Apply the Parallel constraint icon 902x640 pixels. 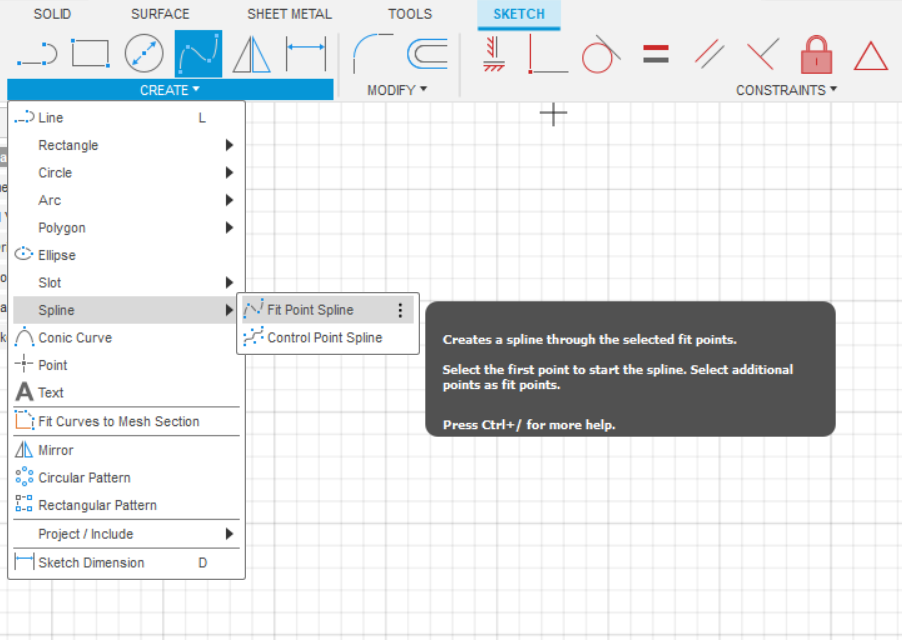(x=709, y=53)
